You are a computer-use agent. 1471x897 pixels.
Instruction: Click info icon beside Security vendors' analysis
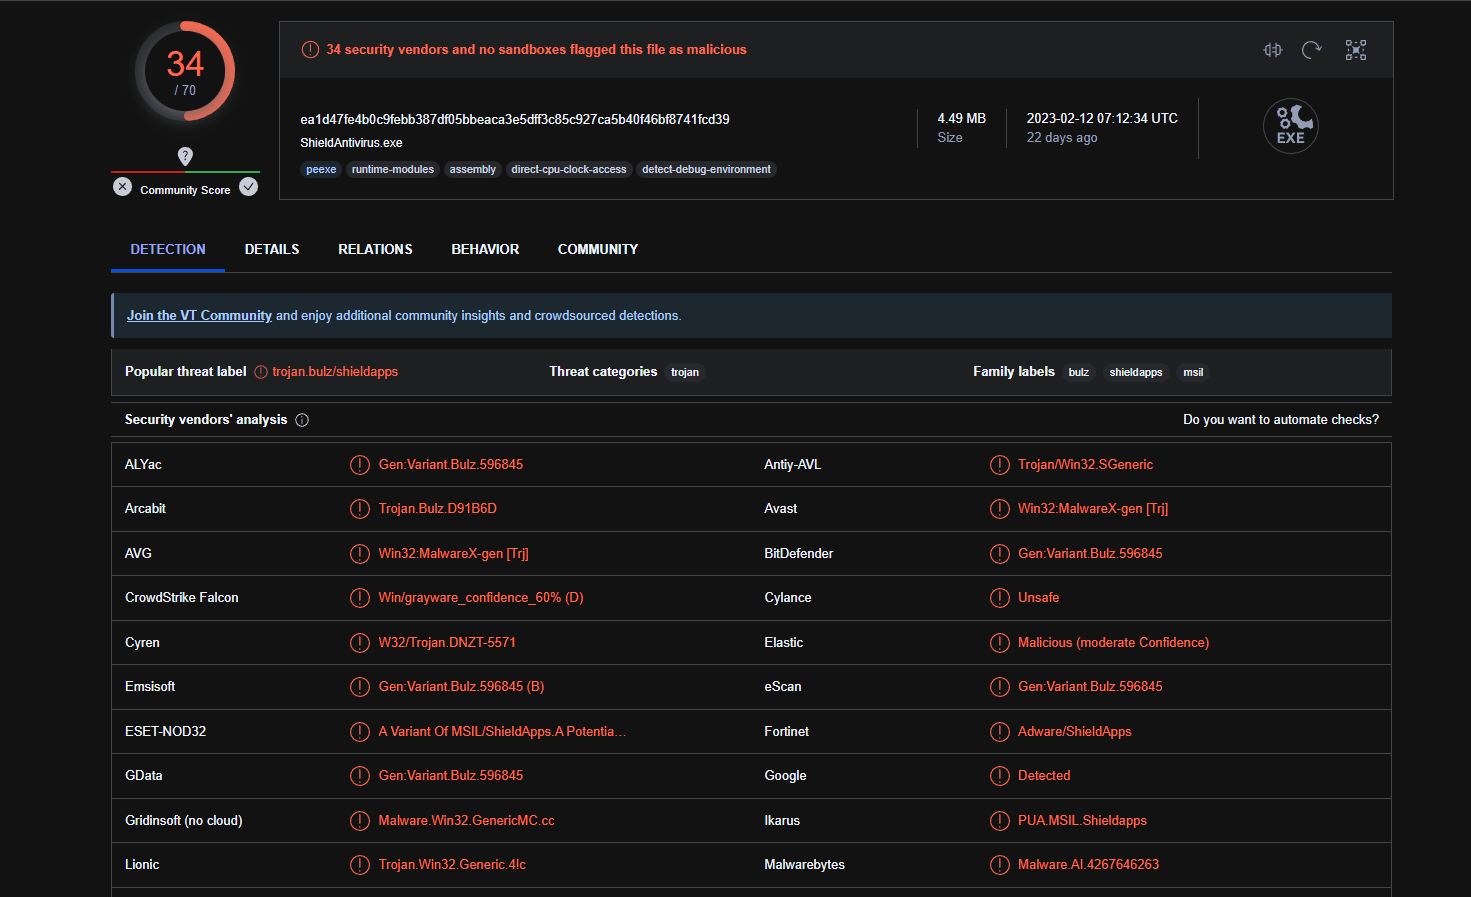point(302,420)
